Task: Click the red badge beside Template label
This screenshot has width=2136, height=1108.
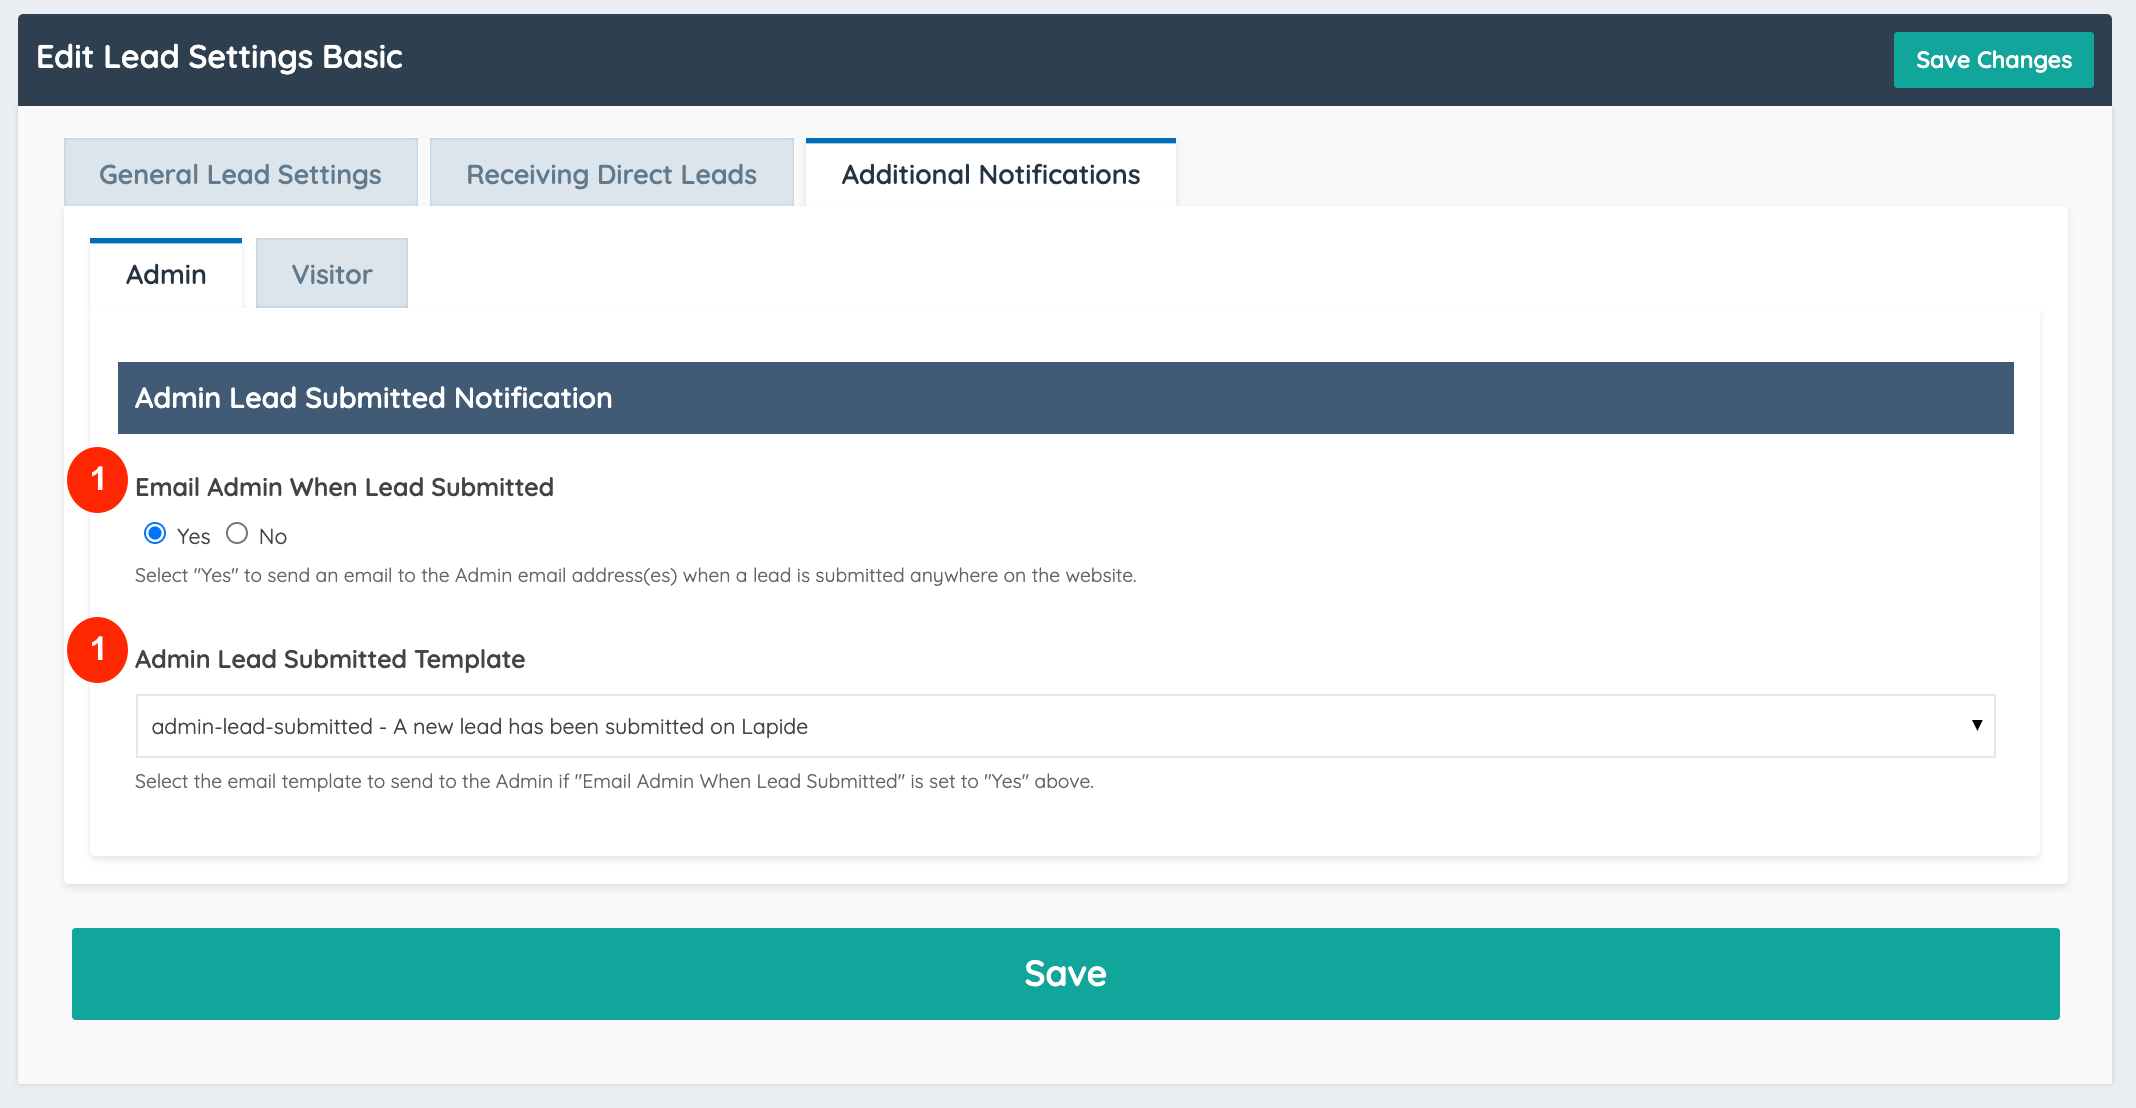Action: (97, 650)
